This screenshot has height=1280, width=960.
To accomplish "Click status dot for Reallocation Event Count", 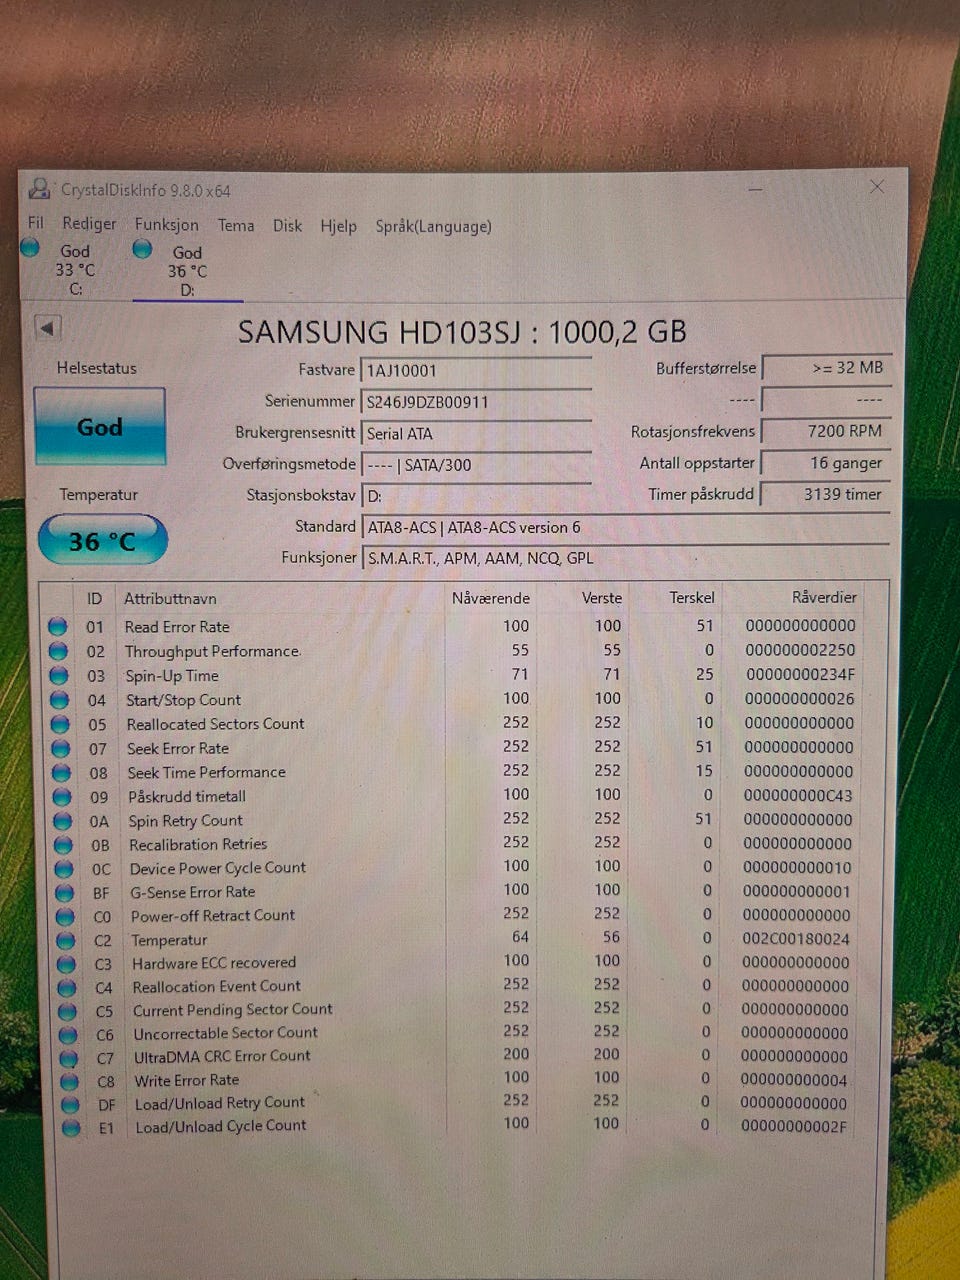I will click(x=67, y=987).
